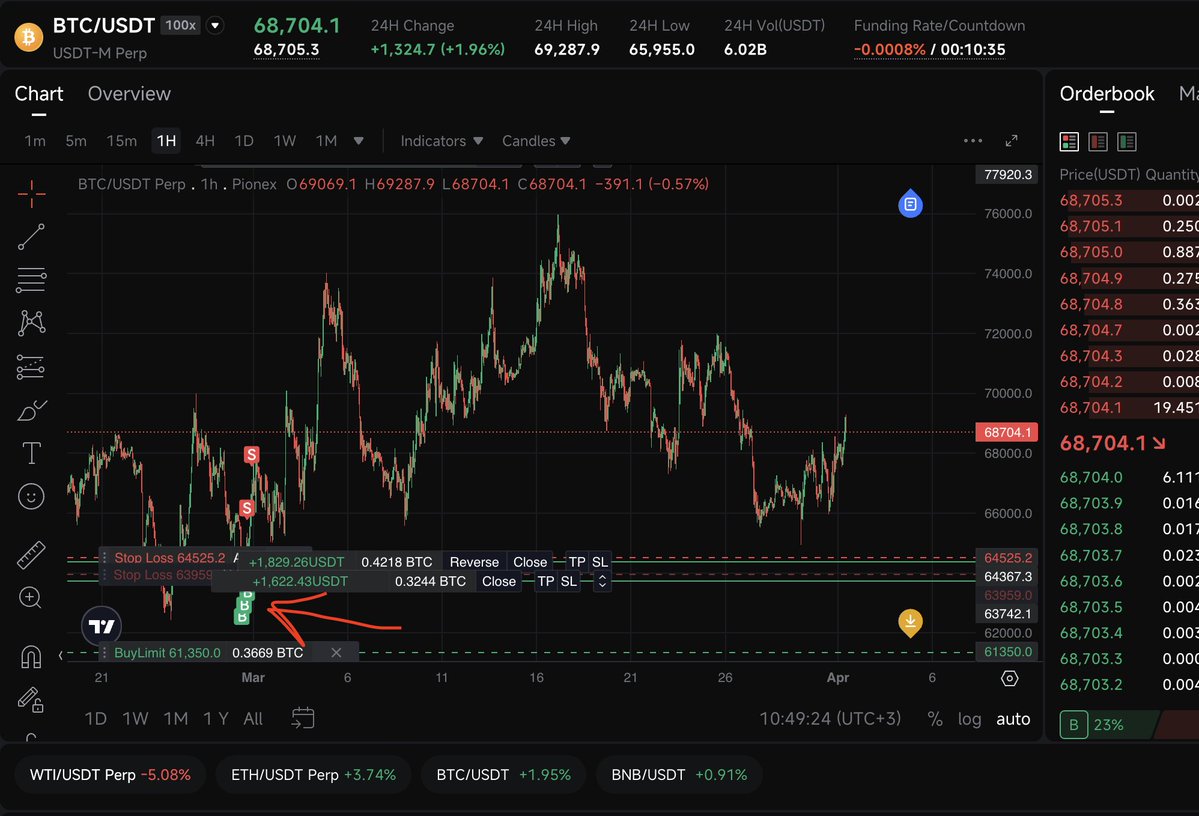Viewport: 1199px width, 816px height.
Task: Open the BTC/USDT pair selector dropdown
Action: point(215,25)
